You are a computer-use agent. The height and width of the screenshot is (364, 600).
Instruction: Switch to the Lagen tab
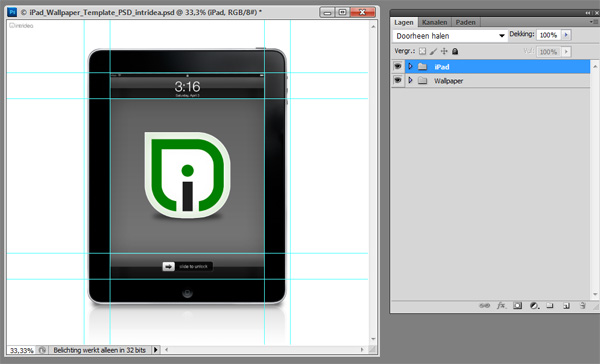[x=404, y=22]
